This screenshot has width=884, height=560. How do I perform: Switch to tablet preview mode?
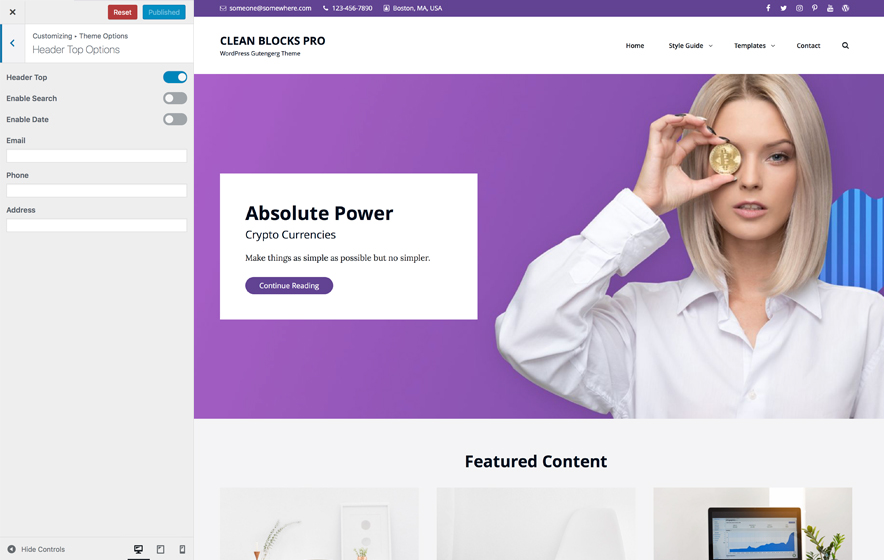(x=161, y=549)
